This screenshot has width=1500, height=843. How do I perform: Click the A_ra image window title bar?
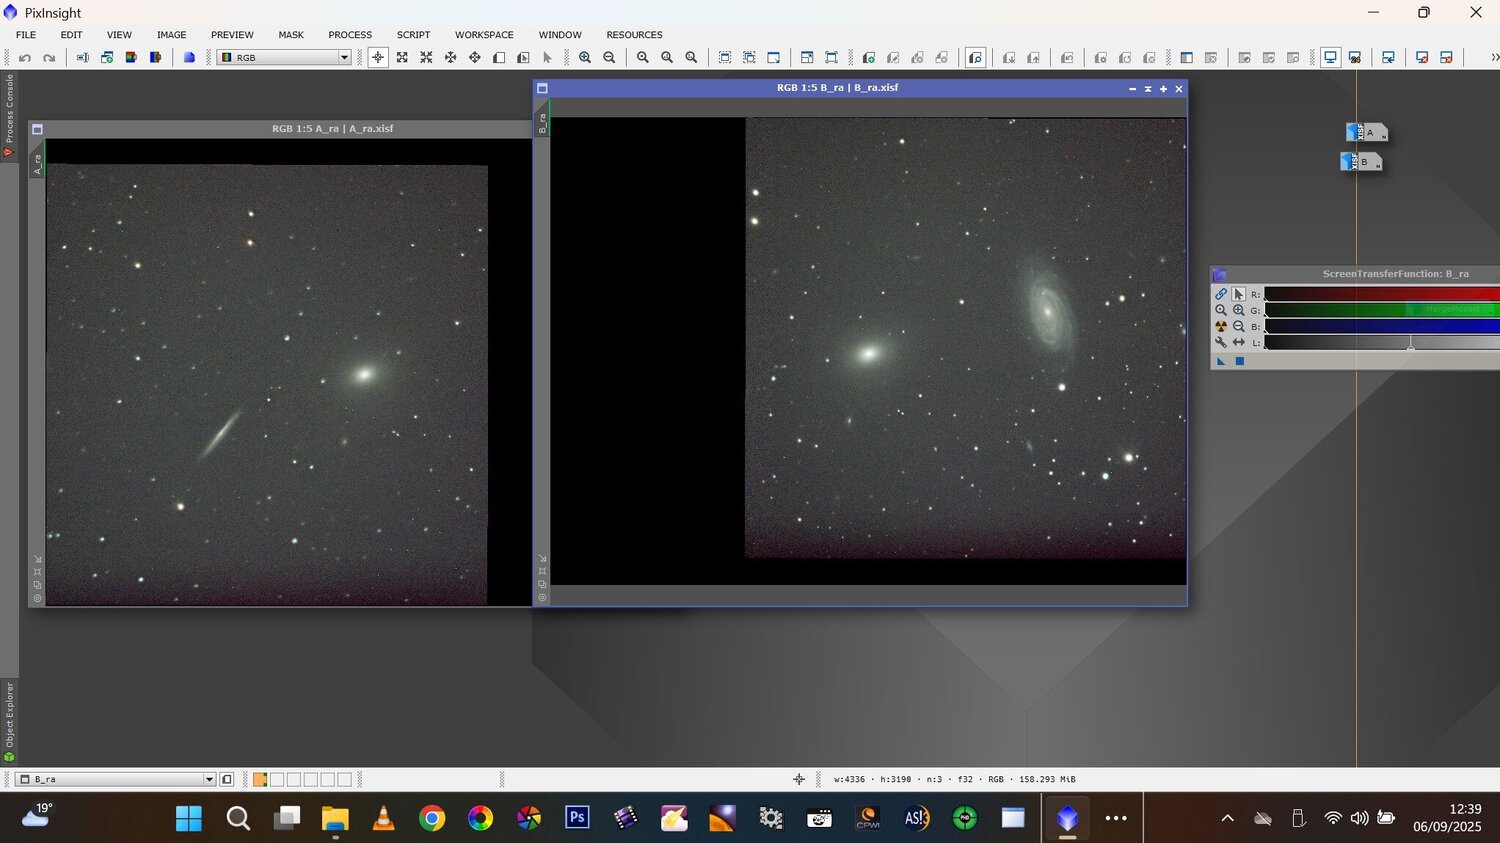pyautogui.click(x=280, y=129)
